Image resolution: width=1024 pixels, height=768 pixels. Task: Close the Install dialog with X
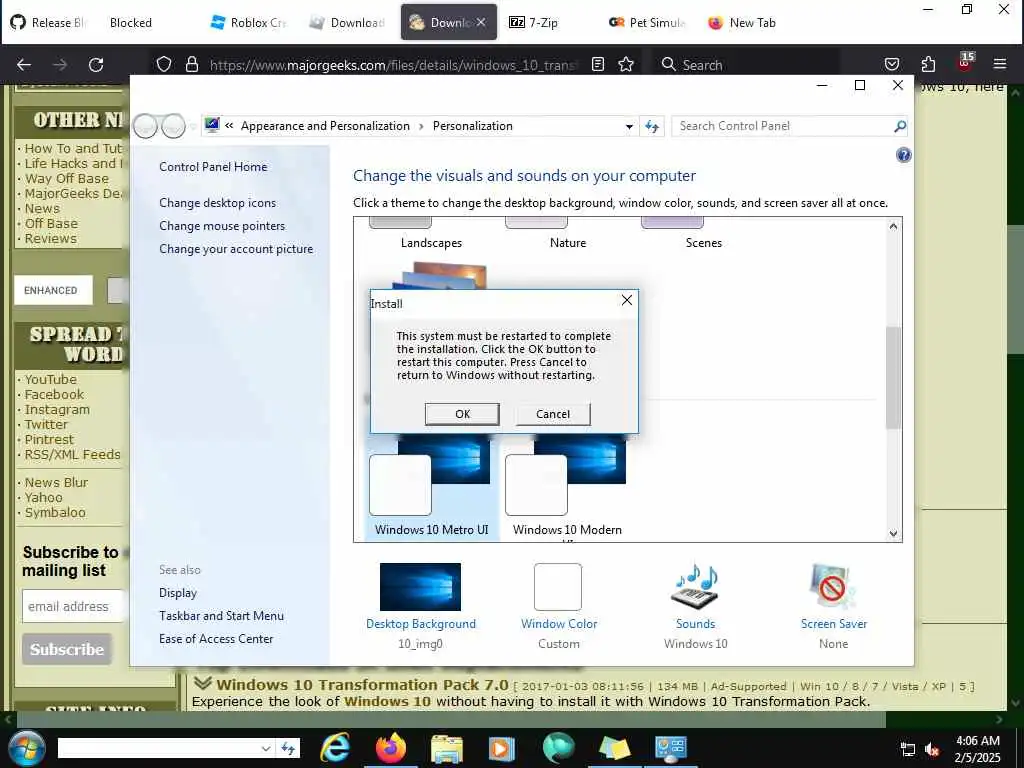626,300
